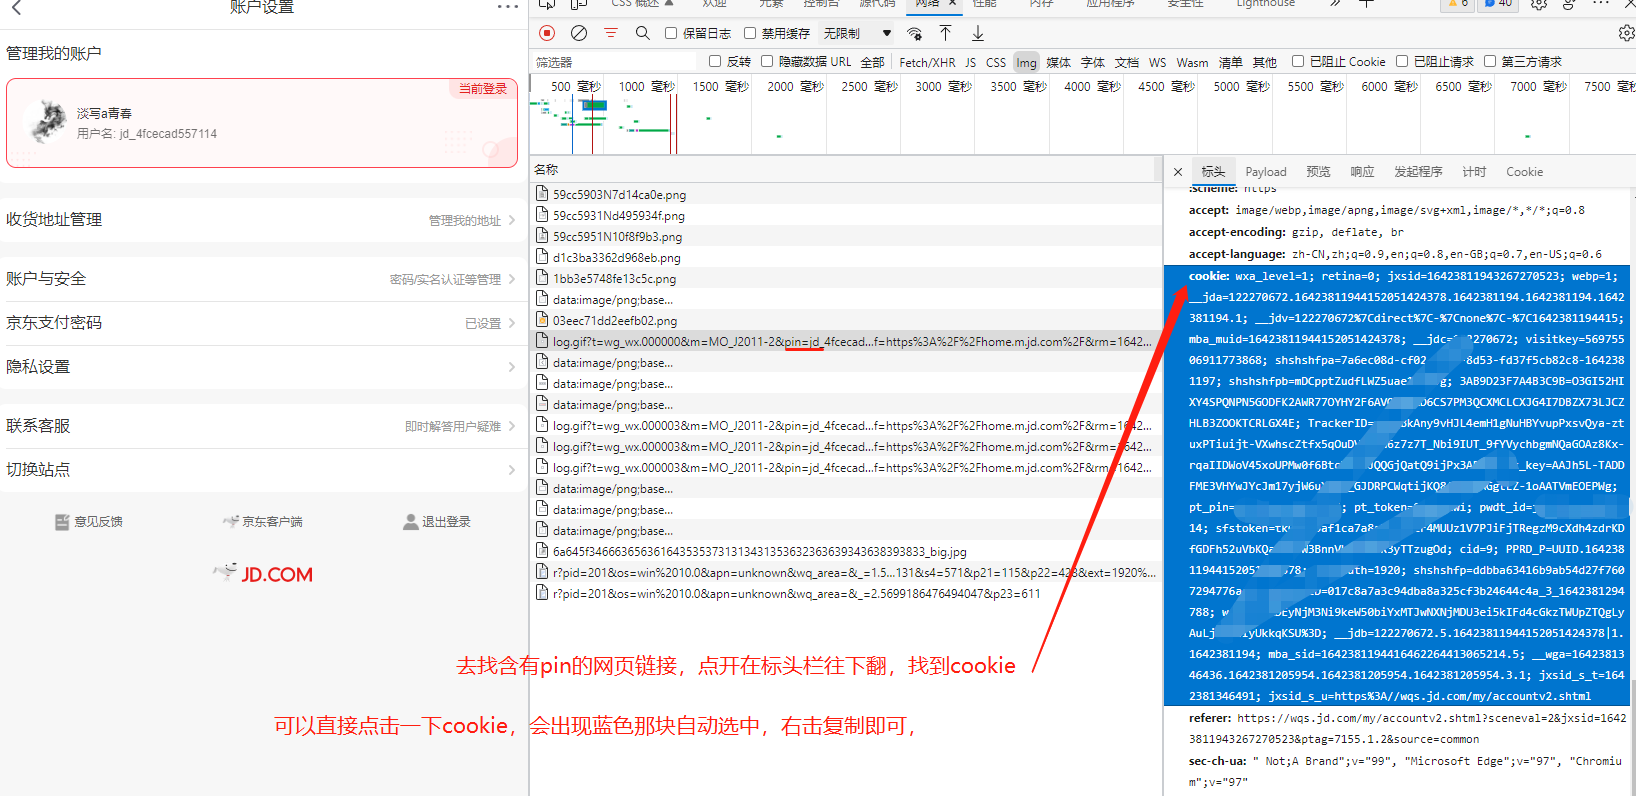Click the feedback icon 意见反馈
This screenshot has width=1636, height=796.
click(62, 521)
